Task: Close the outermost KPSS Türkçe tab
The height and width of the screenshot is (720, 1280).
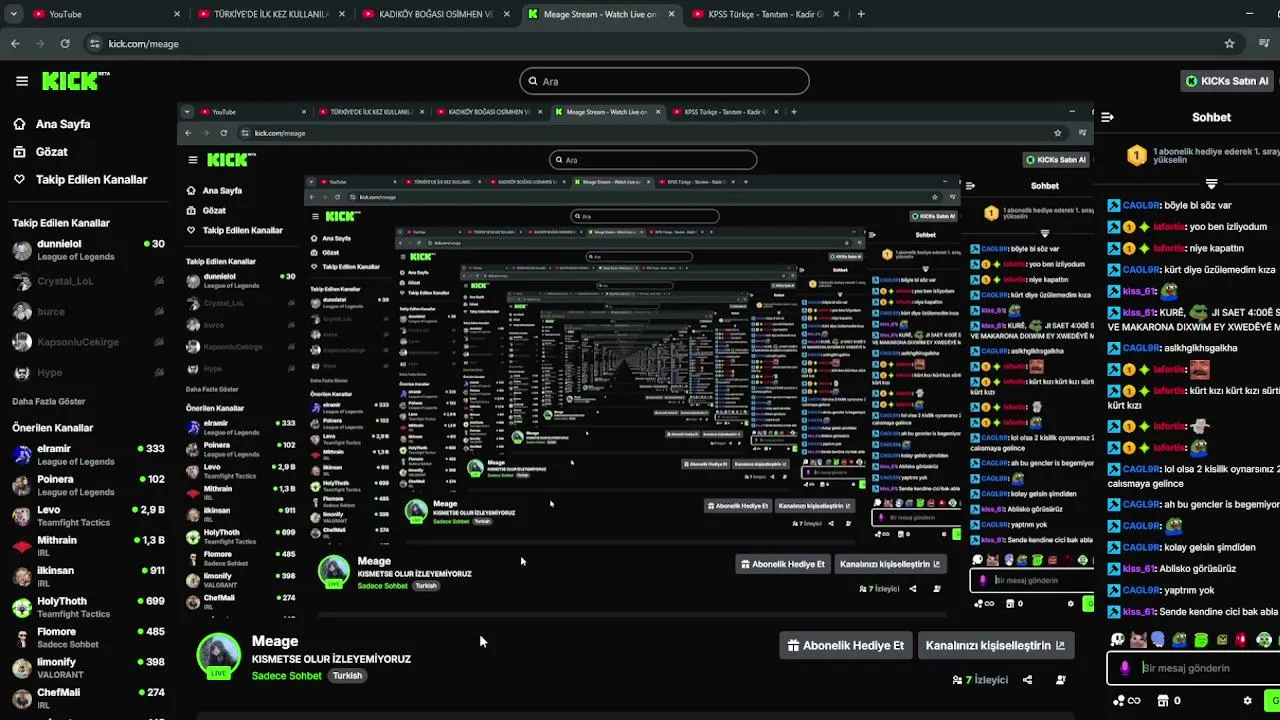Action: 836,14
